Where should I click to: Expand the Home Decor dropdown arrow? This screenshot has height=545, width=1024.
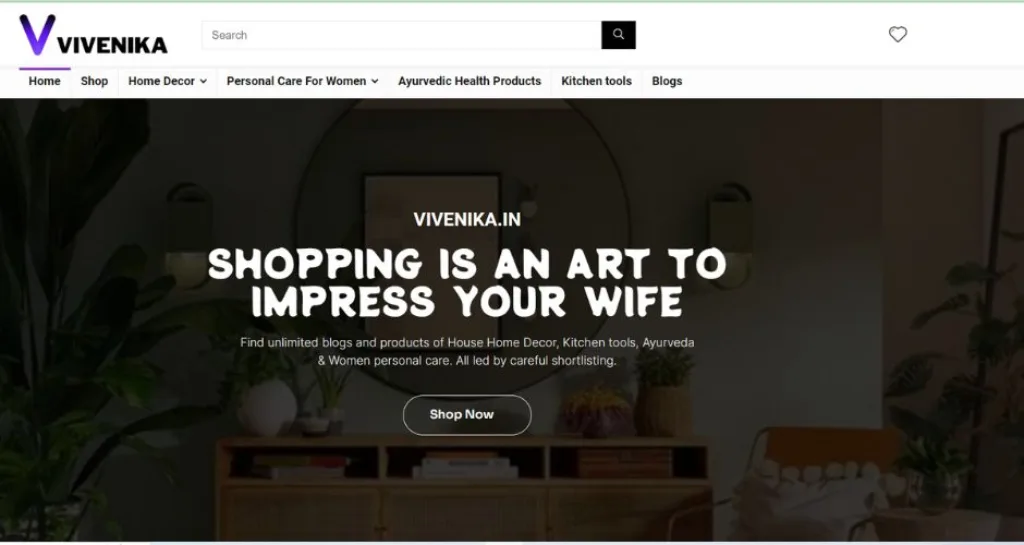[203, 82]
